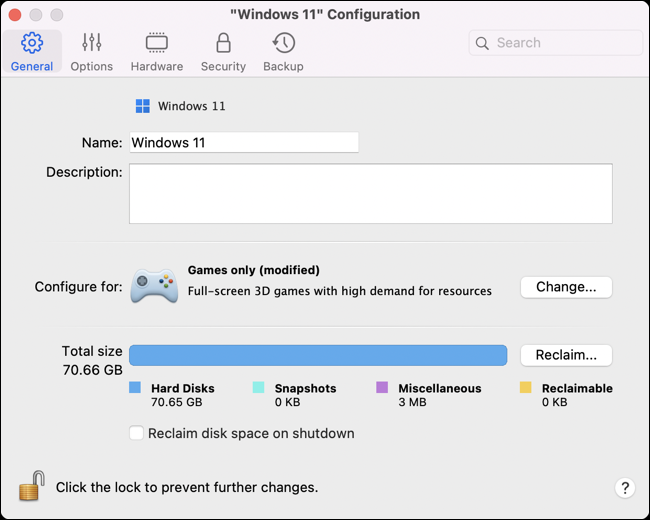Screen dimensions: 650x520
Task: Click the "Hard Disks" legend label
Action: 183,389
